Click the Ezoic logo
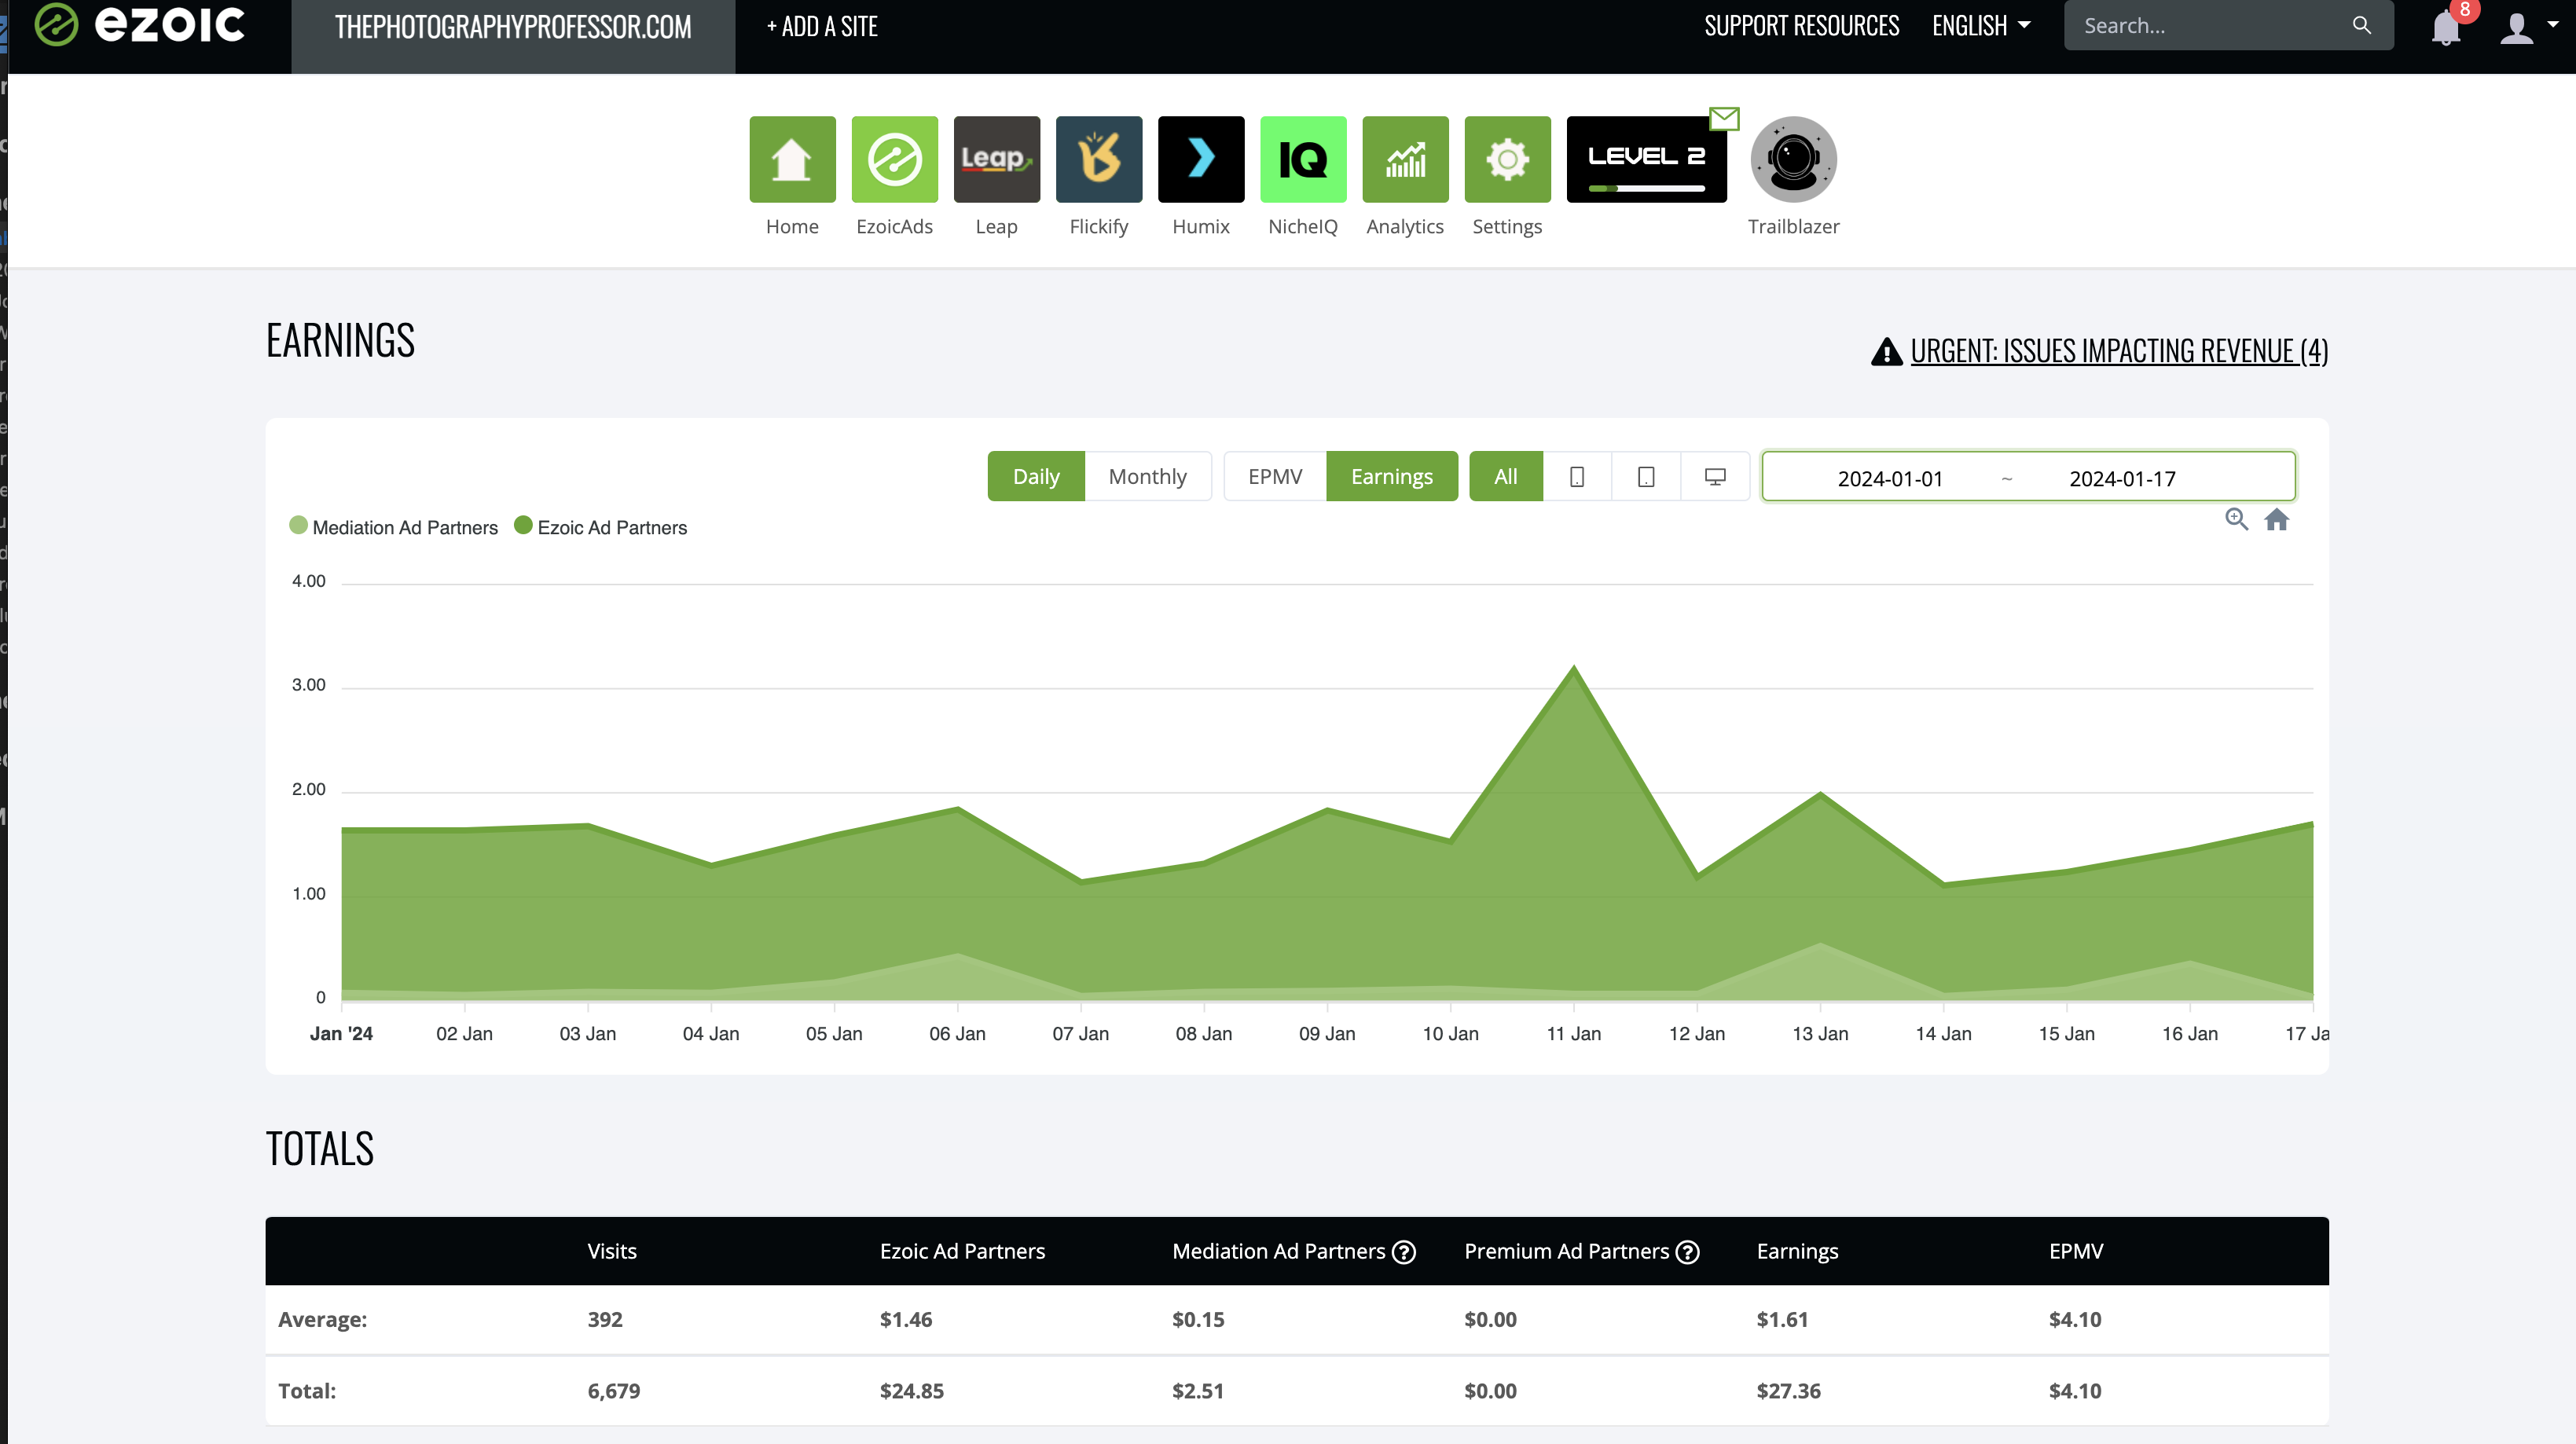 (x=139, y=24)
